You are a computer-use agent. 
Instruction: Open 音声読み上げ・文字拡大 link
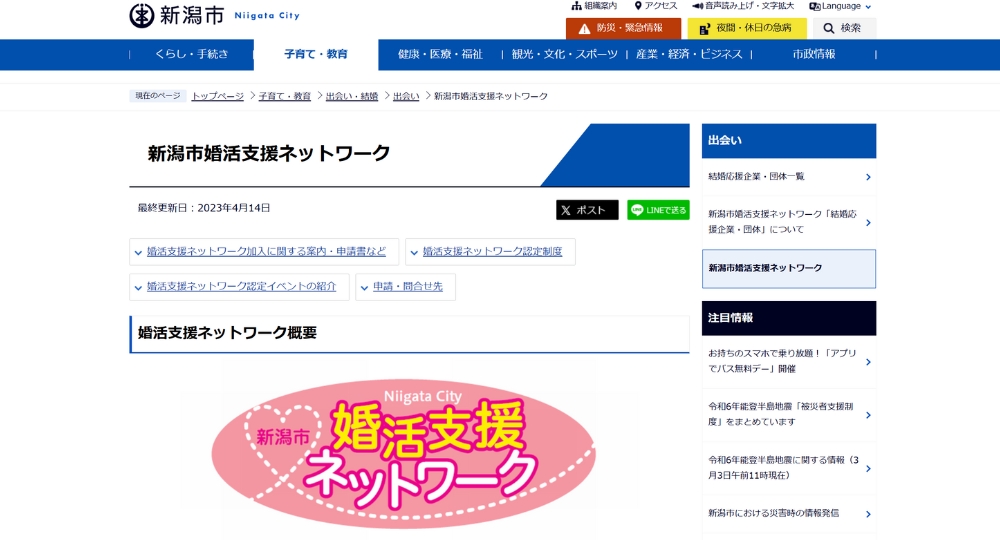743,6
